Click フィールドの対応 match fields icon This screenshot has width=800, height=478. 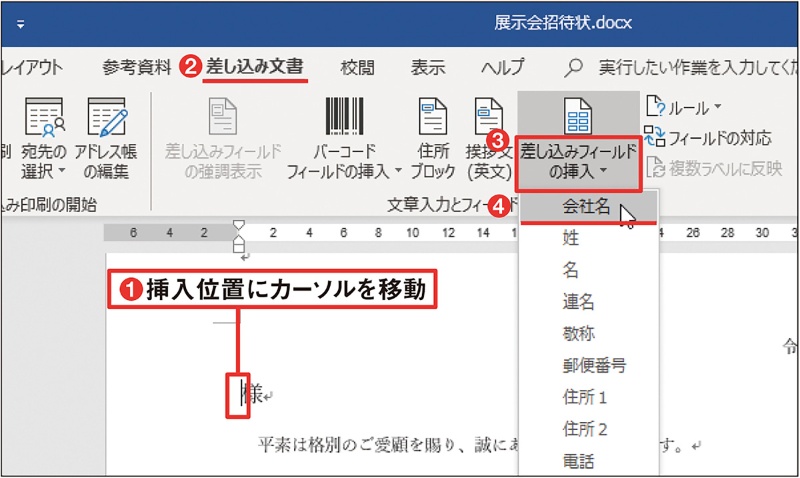click(x=655, y=137)
